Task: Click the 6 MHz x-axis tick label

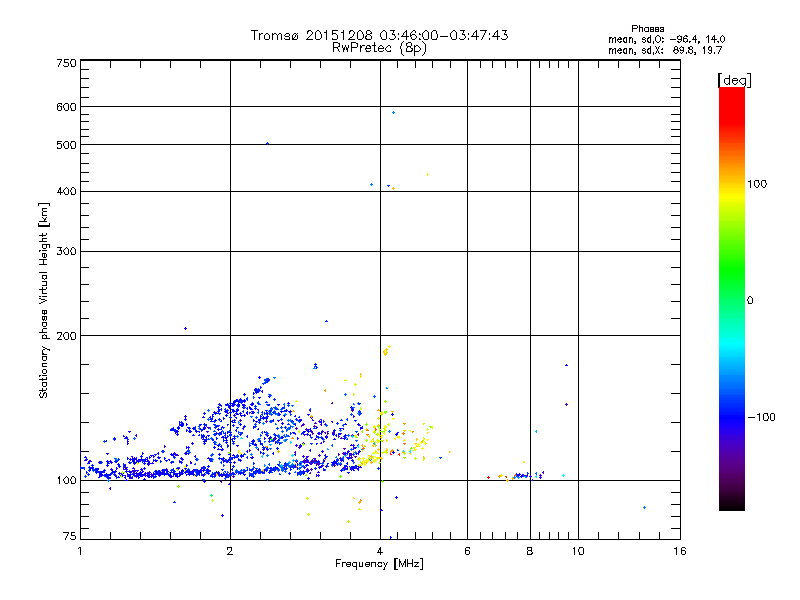Action: tap(467, 551)
